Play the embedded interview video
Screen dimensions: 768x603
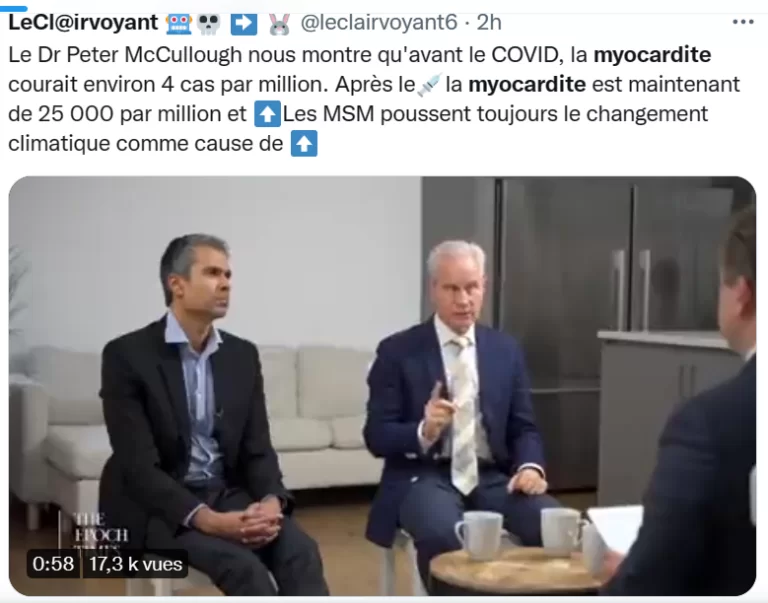(x=382, y=386)
